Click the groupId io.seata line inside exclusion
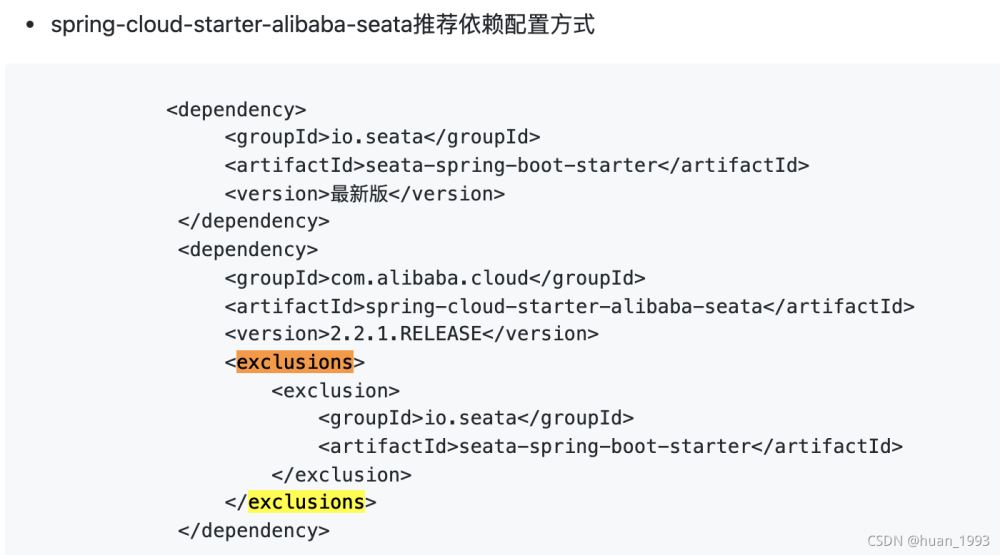Image resolution: width=1000 pixels, height=555 pixels. pos(476,418)
